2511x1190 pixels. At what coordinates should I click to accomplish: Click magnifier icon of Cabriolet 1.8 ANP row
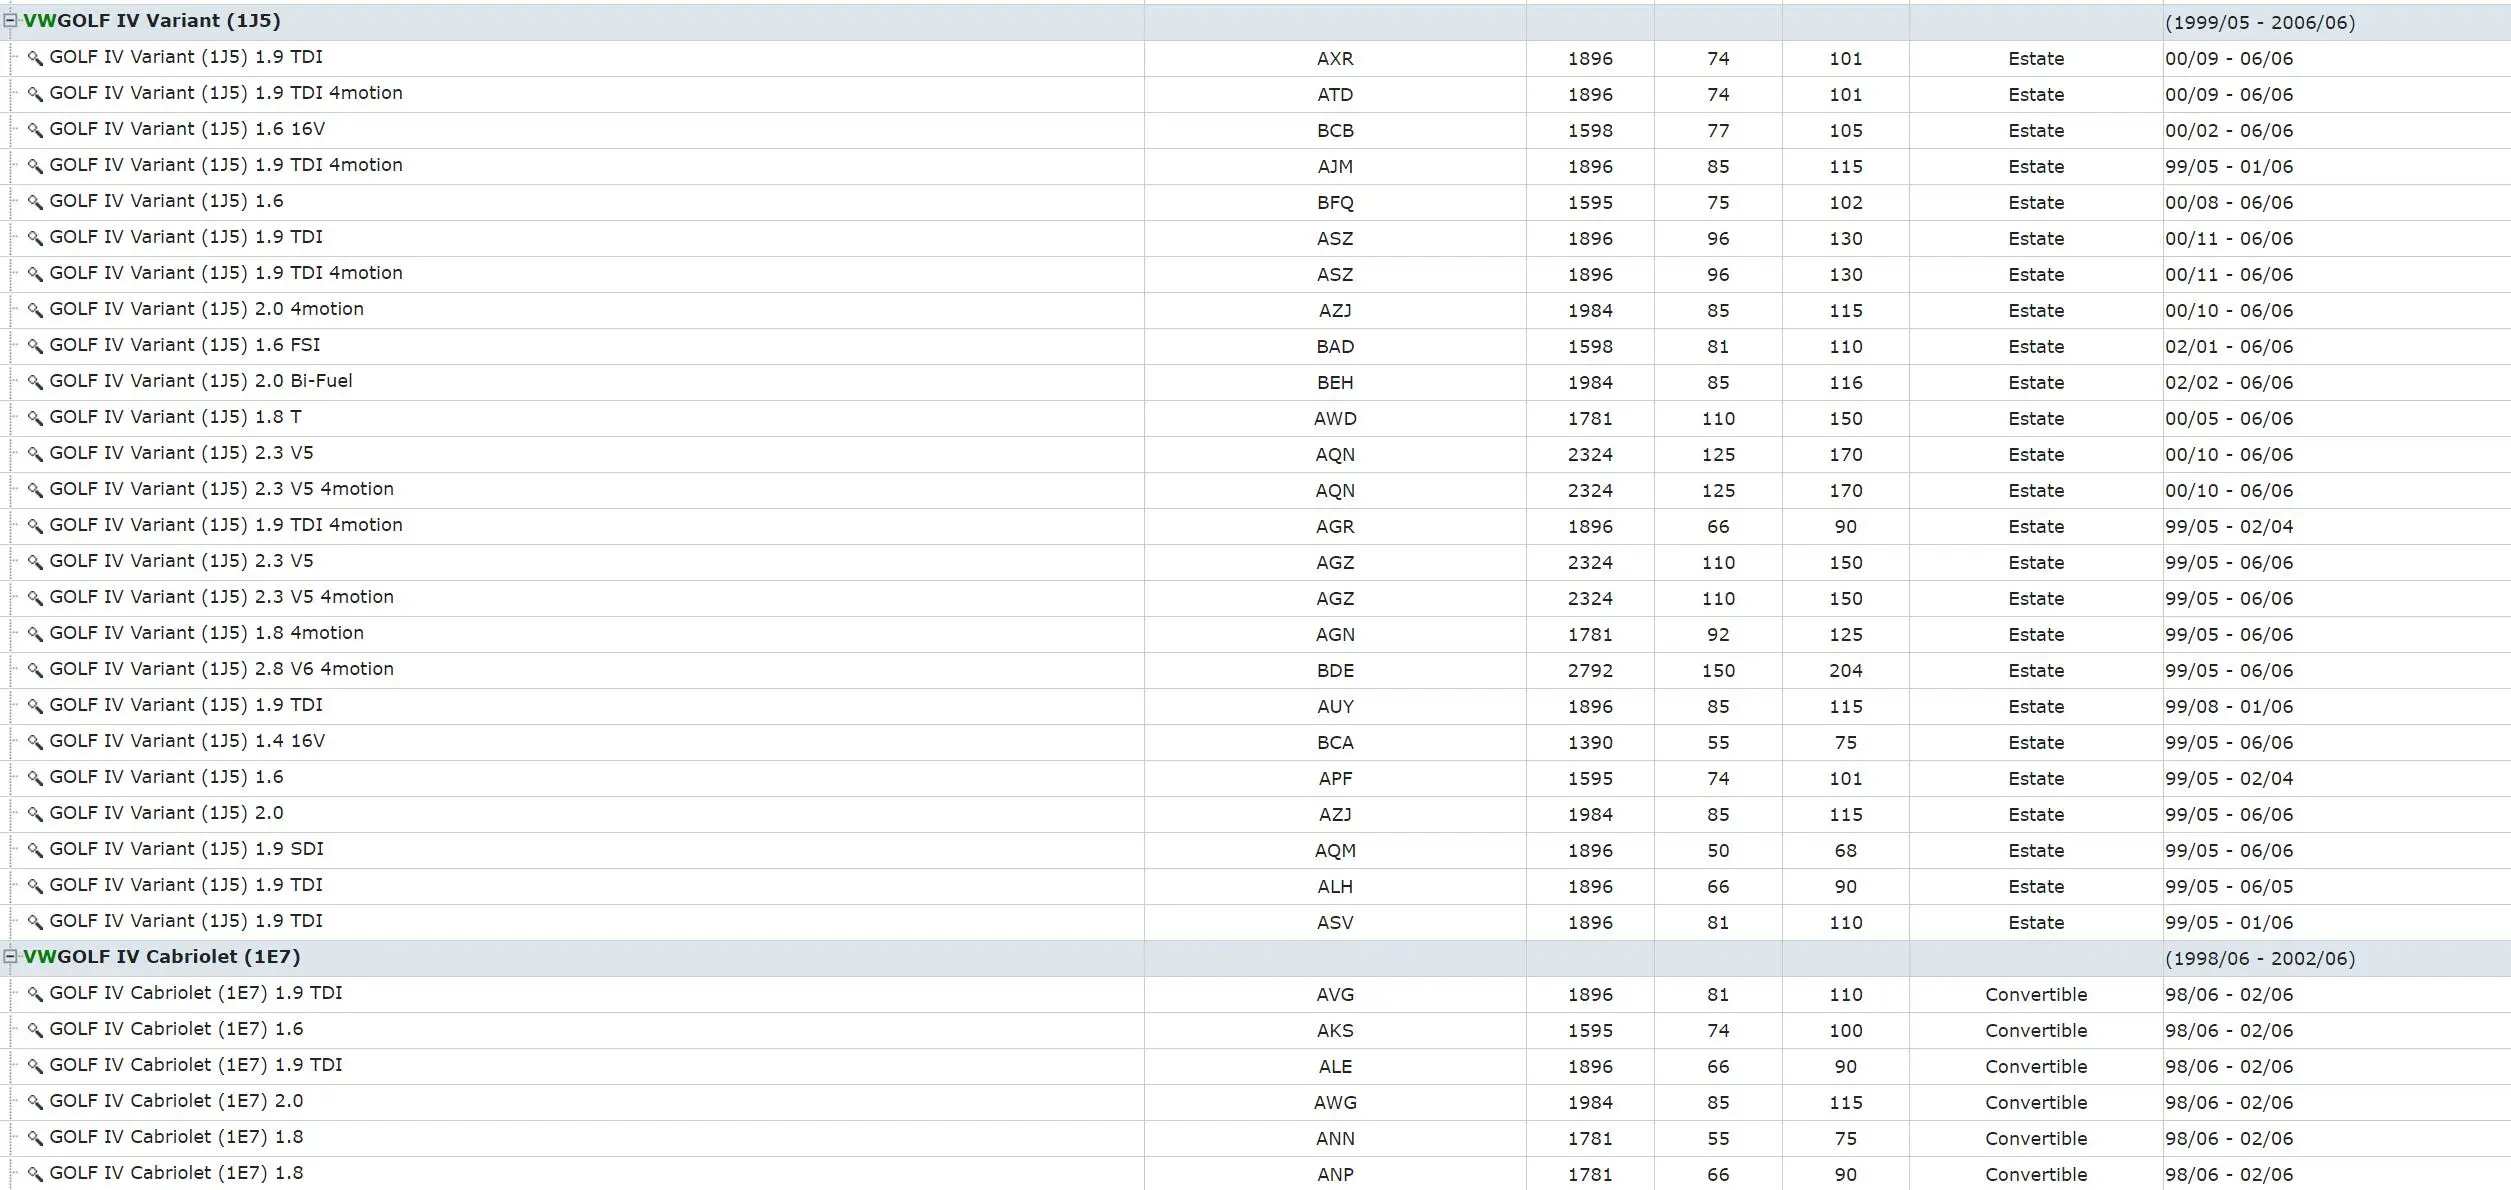click(35, 1174)
